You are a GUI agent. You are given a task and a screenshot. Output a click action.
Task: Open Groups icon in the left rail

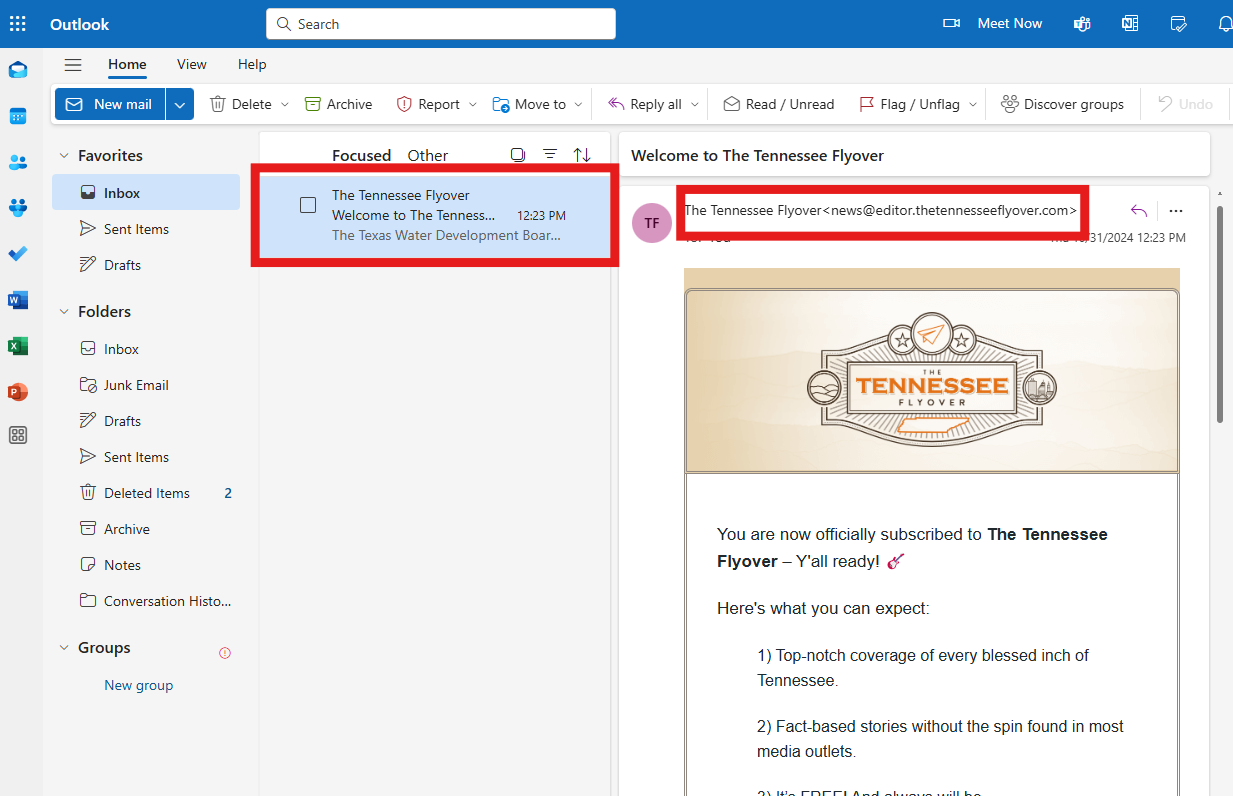[18, 208]
